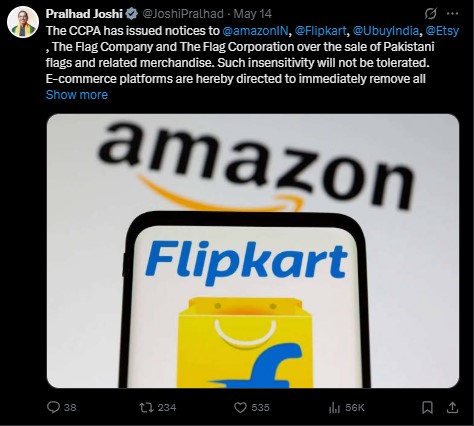474x426 pixels.
Task: Open the May 14 post timestamp
Action: click(253, 14)
